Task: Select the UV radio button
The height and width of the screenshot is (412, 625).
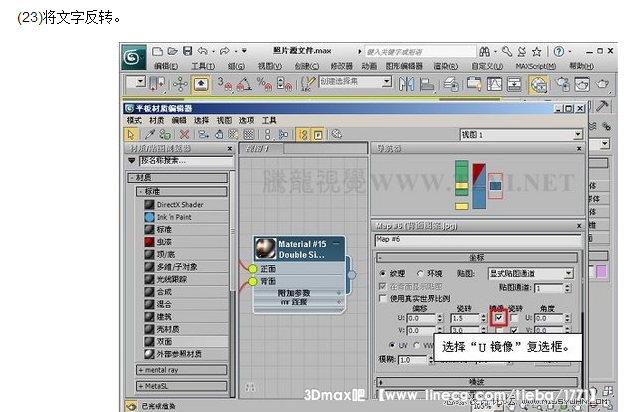Action: 393,345
